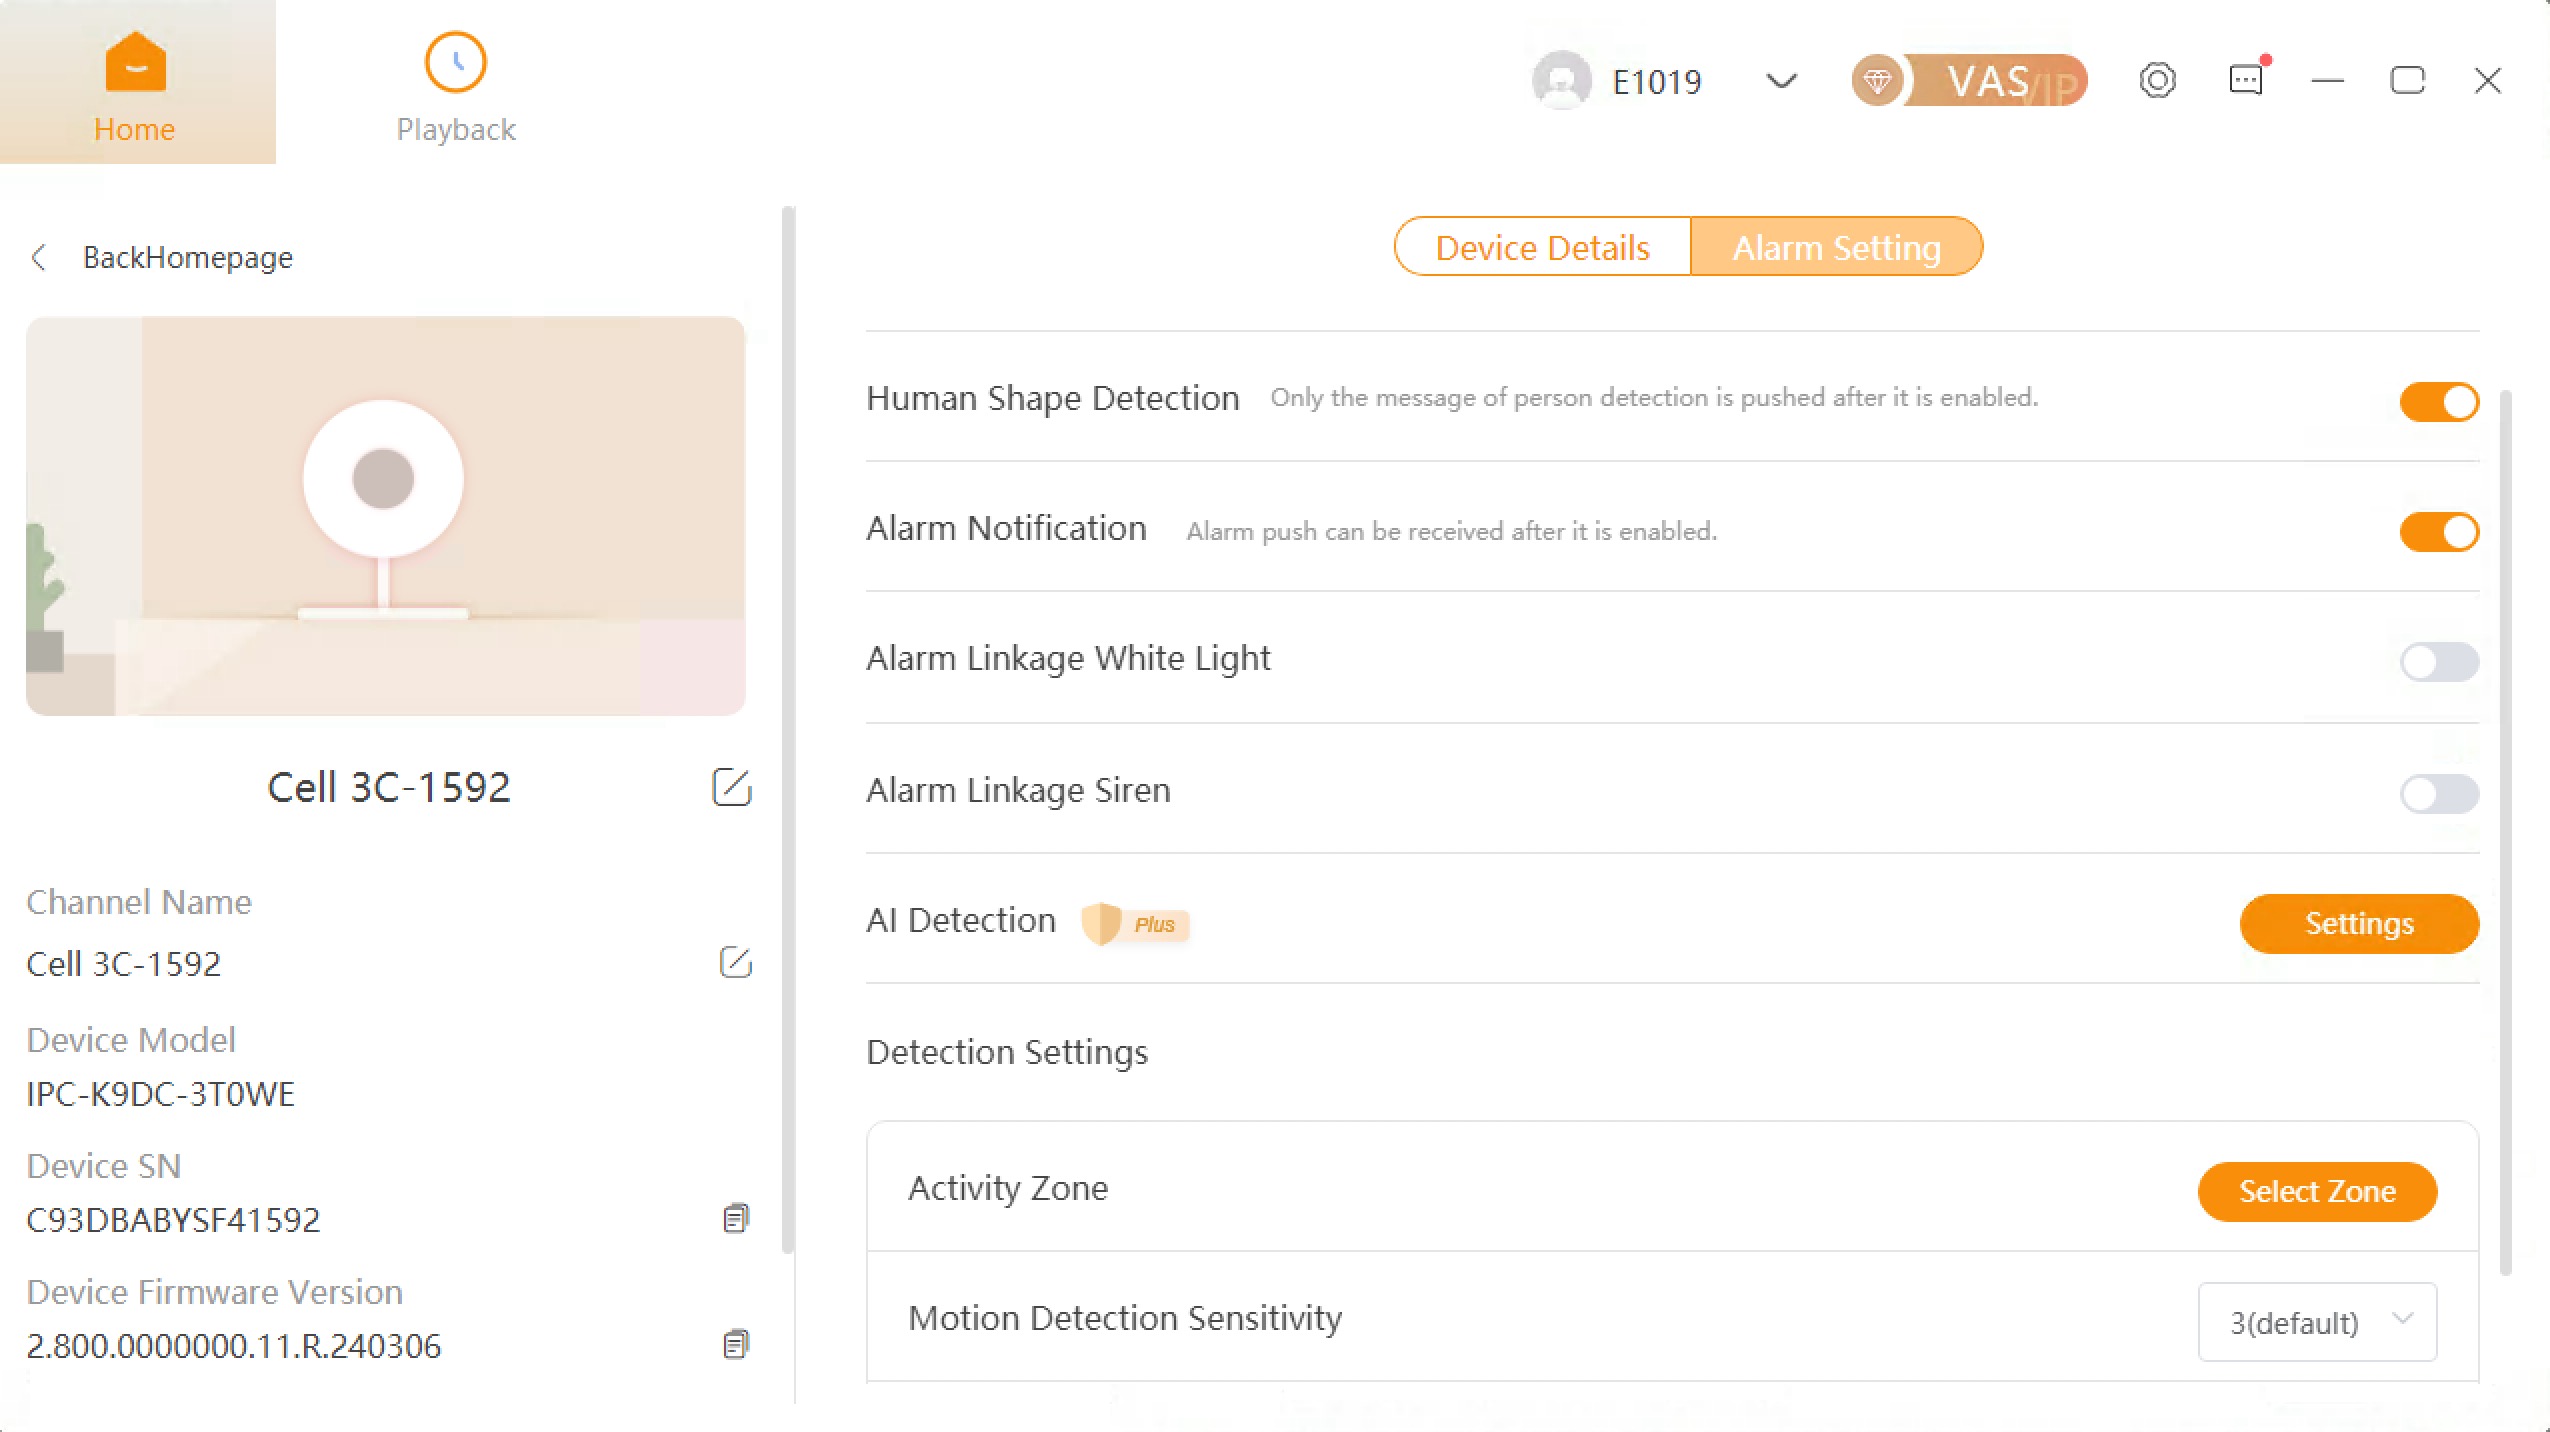
Task: Copy the Device SN
Action: pyautogui.click(x=735, y=1218)
